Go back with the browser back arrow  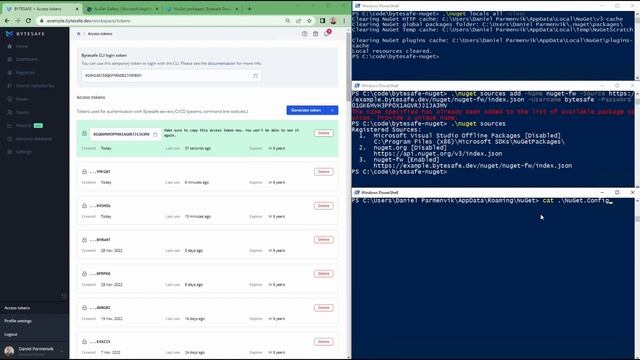[7, 20]
